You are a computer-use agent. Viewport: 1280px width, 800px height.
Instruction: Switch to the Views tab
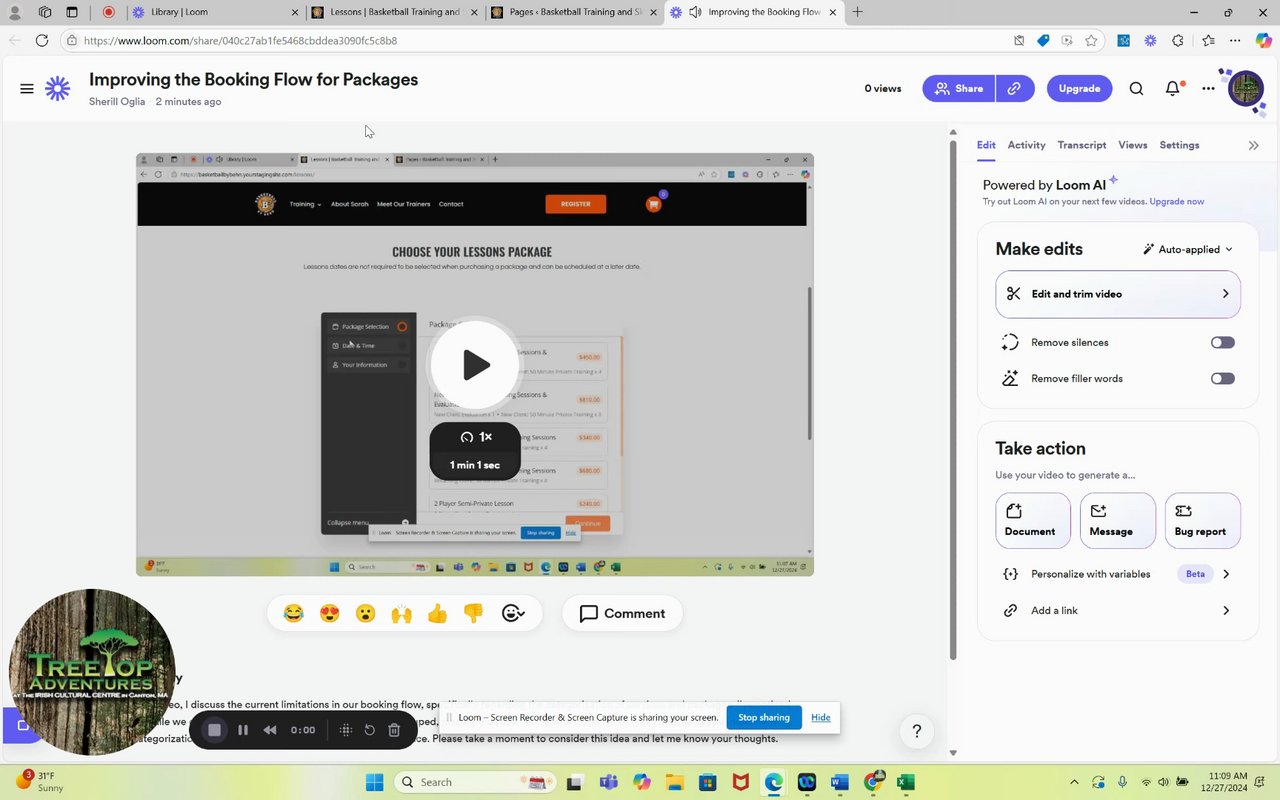(x=1133, y=145)
